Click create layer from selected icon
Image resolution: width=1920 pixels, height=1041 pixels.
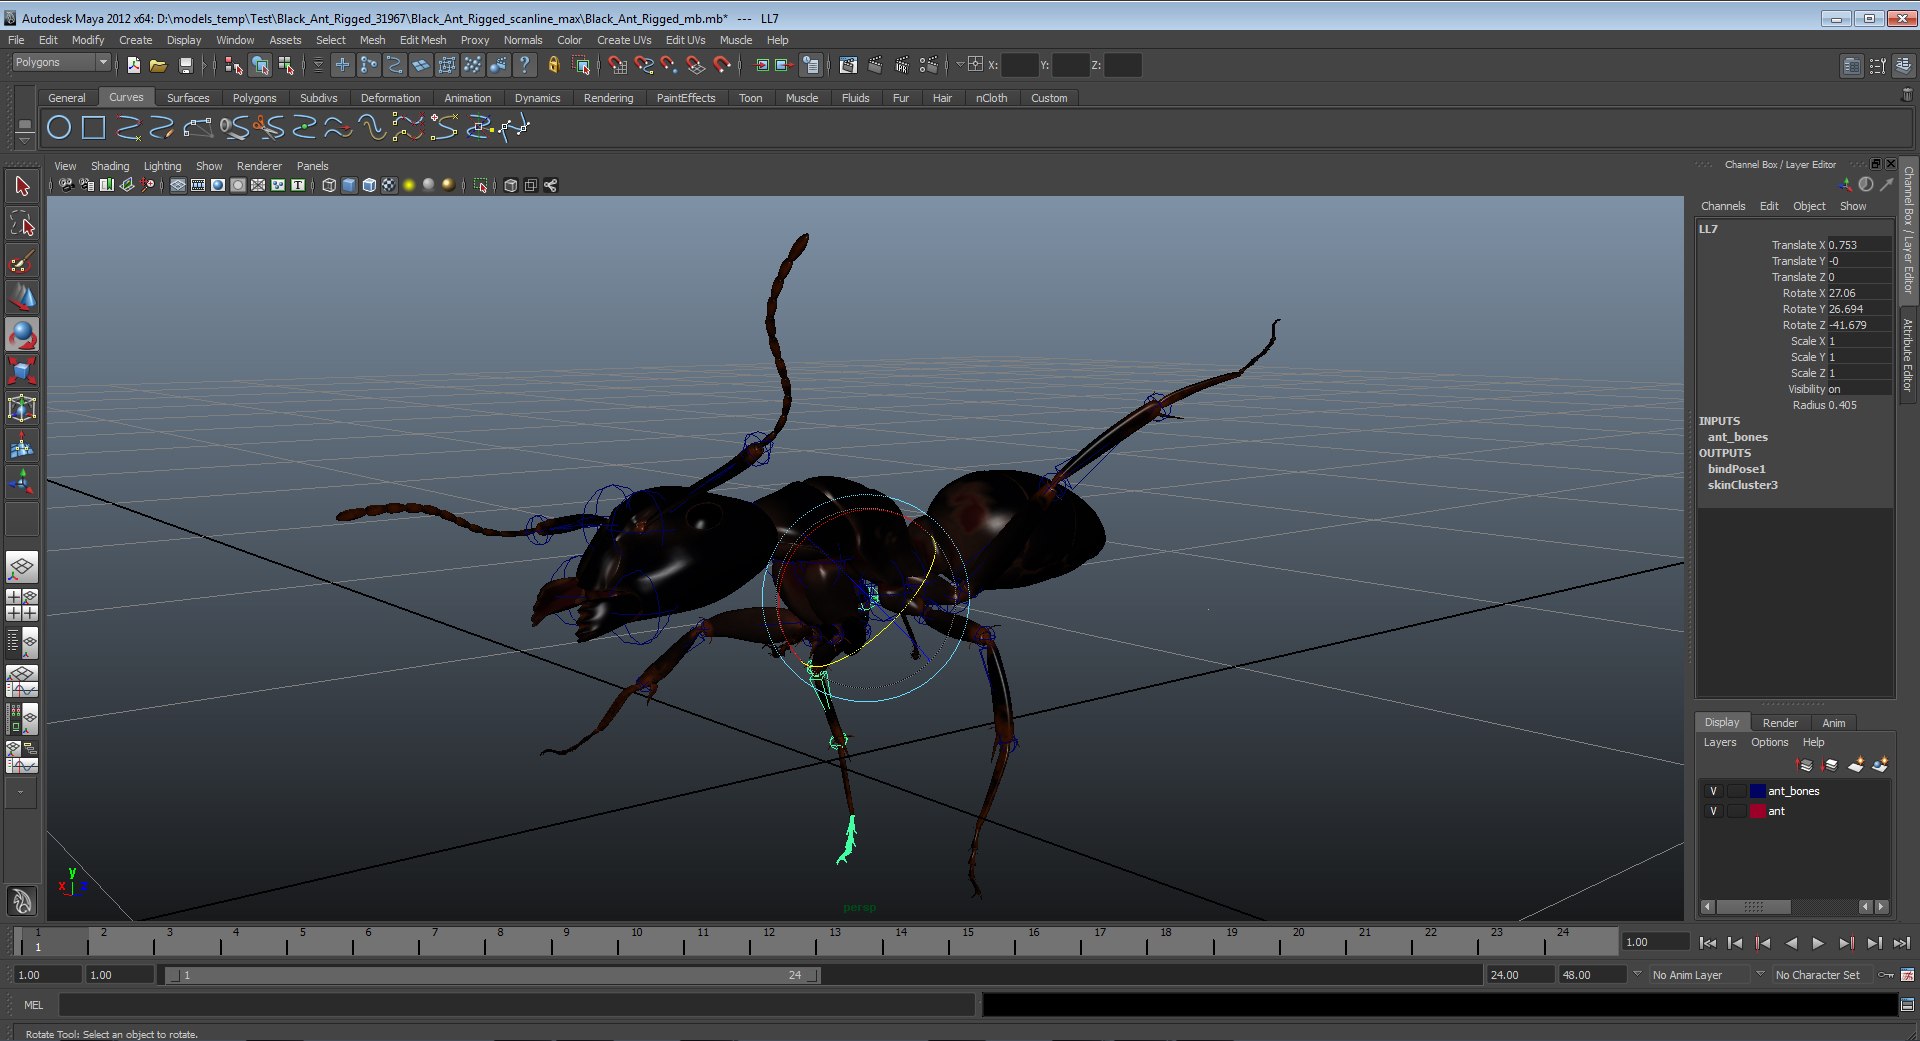(x=1880, y=765)
